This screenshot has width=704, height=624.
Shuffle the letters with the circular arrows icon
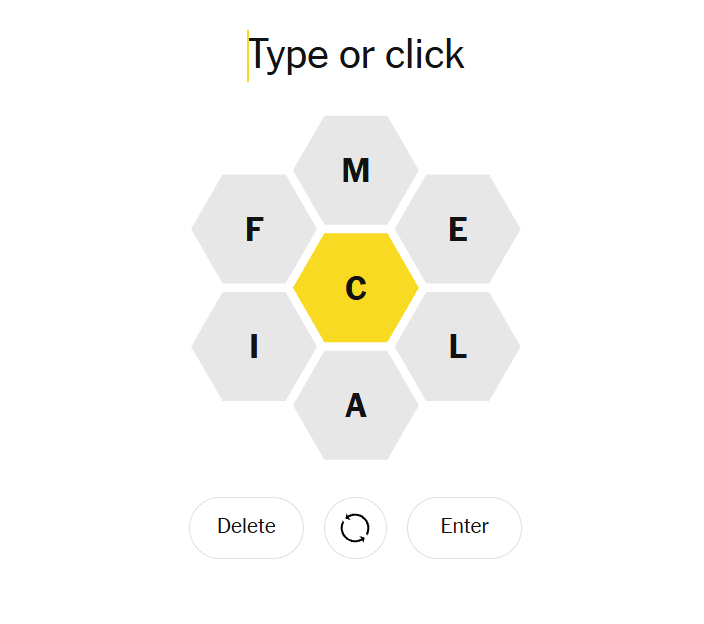(x=355, y=527)
